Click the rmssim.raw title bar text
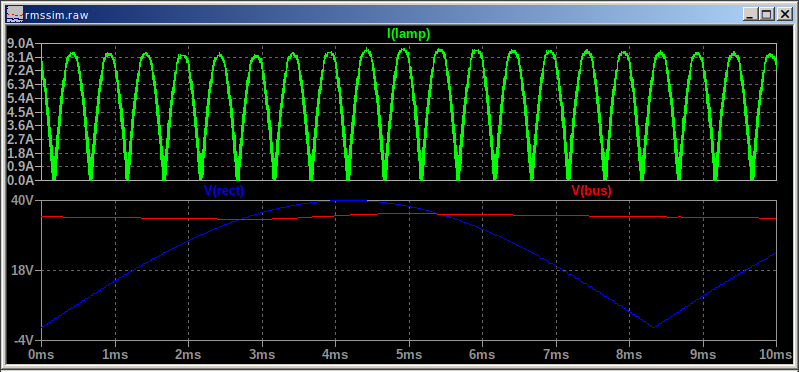This screenshot has height=372, width=799. (57, 15)
